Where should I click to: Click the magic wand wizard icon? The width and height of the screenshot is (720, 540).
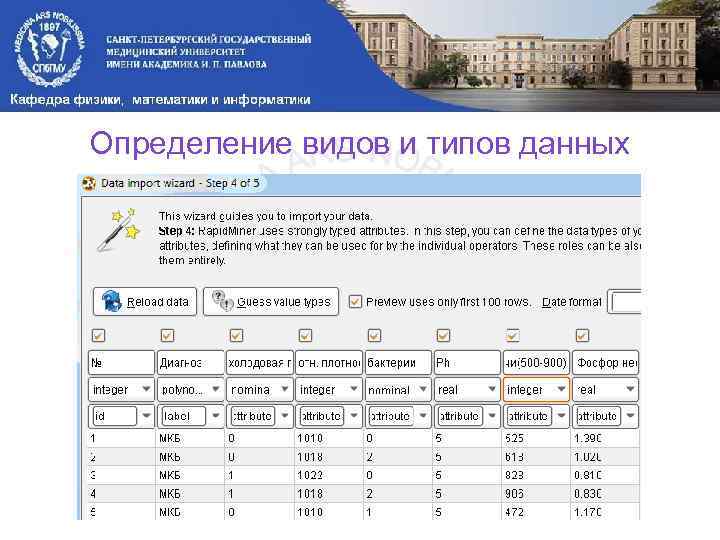click(119, 230)
